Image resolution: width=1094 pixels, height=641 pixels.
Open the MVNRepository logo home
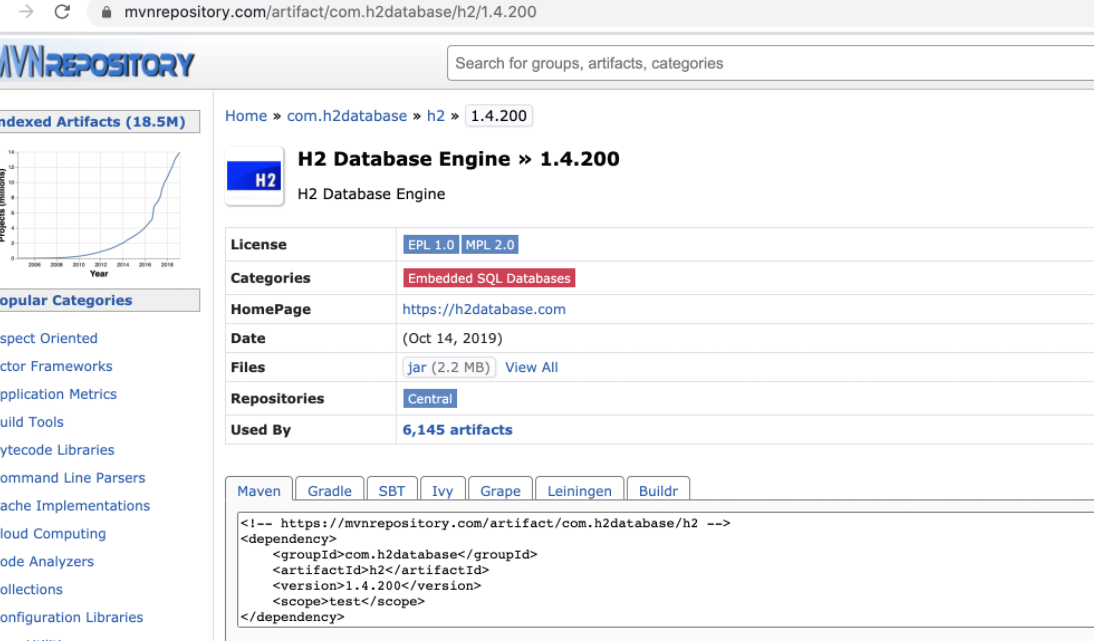[97, 63]
